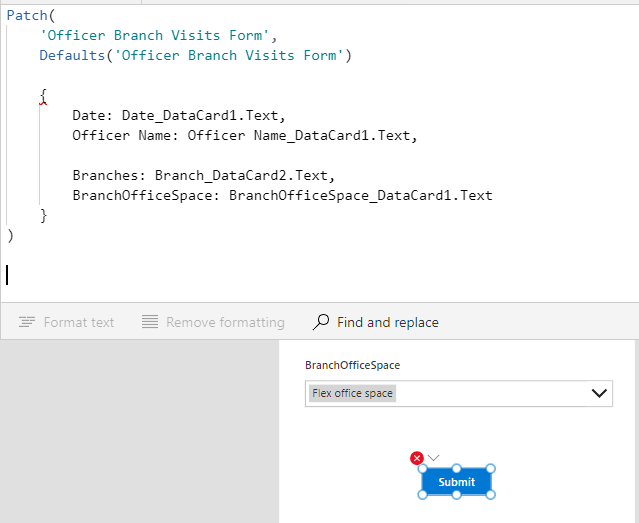
Task: Click the Submit button's top-right selection handle
Action: click(491, 469)
